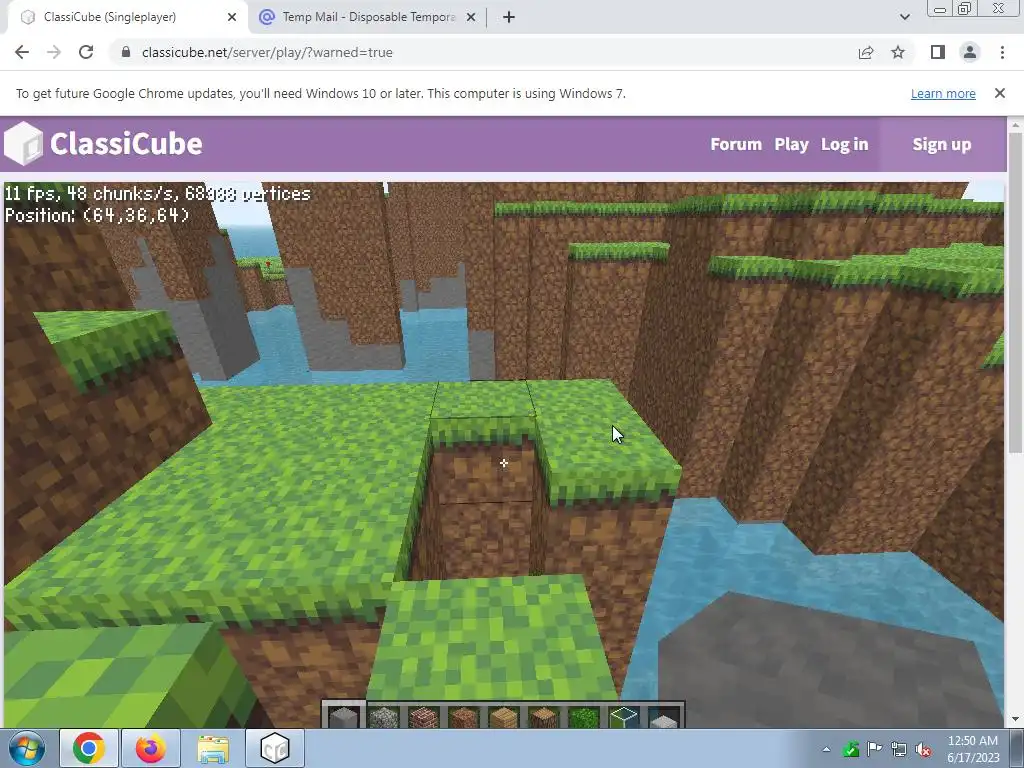Open the Windows Start menu
The height and width of the screenshot is (768, 1024).
(27, 748)
